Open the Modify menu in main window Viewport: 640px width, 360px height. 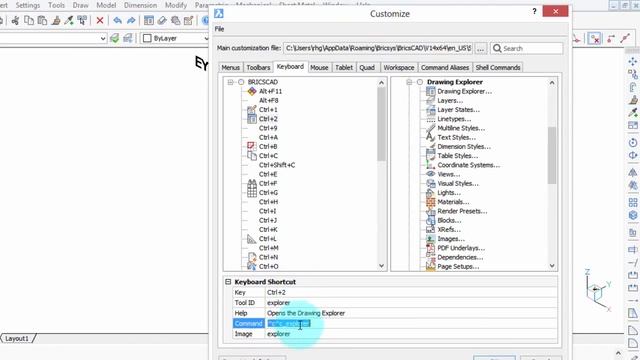(x=176, y=5)
